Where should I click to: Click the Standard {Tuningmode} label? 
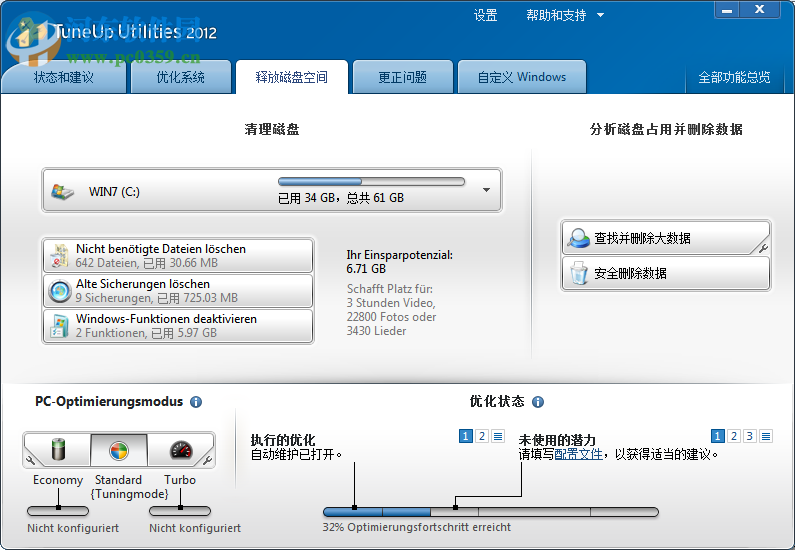[x=129, y=487]
